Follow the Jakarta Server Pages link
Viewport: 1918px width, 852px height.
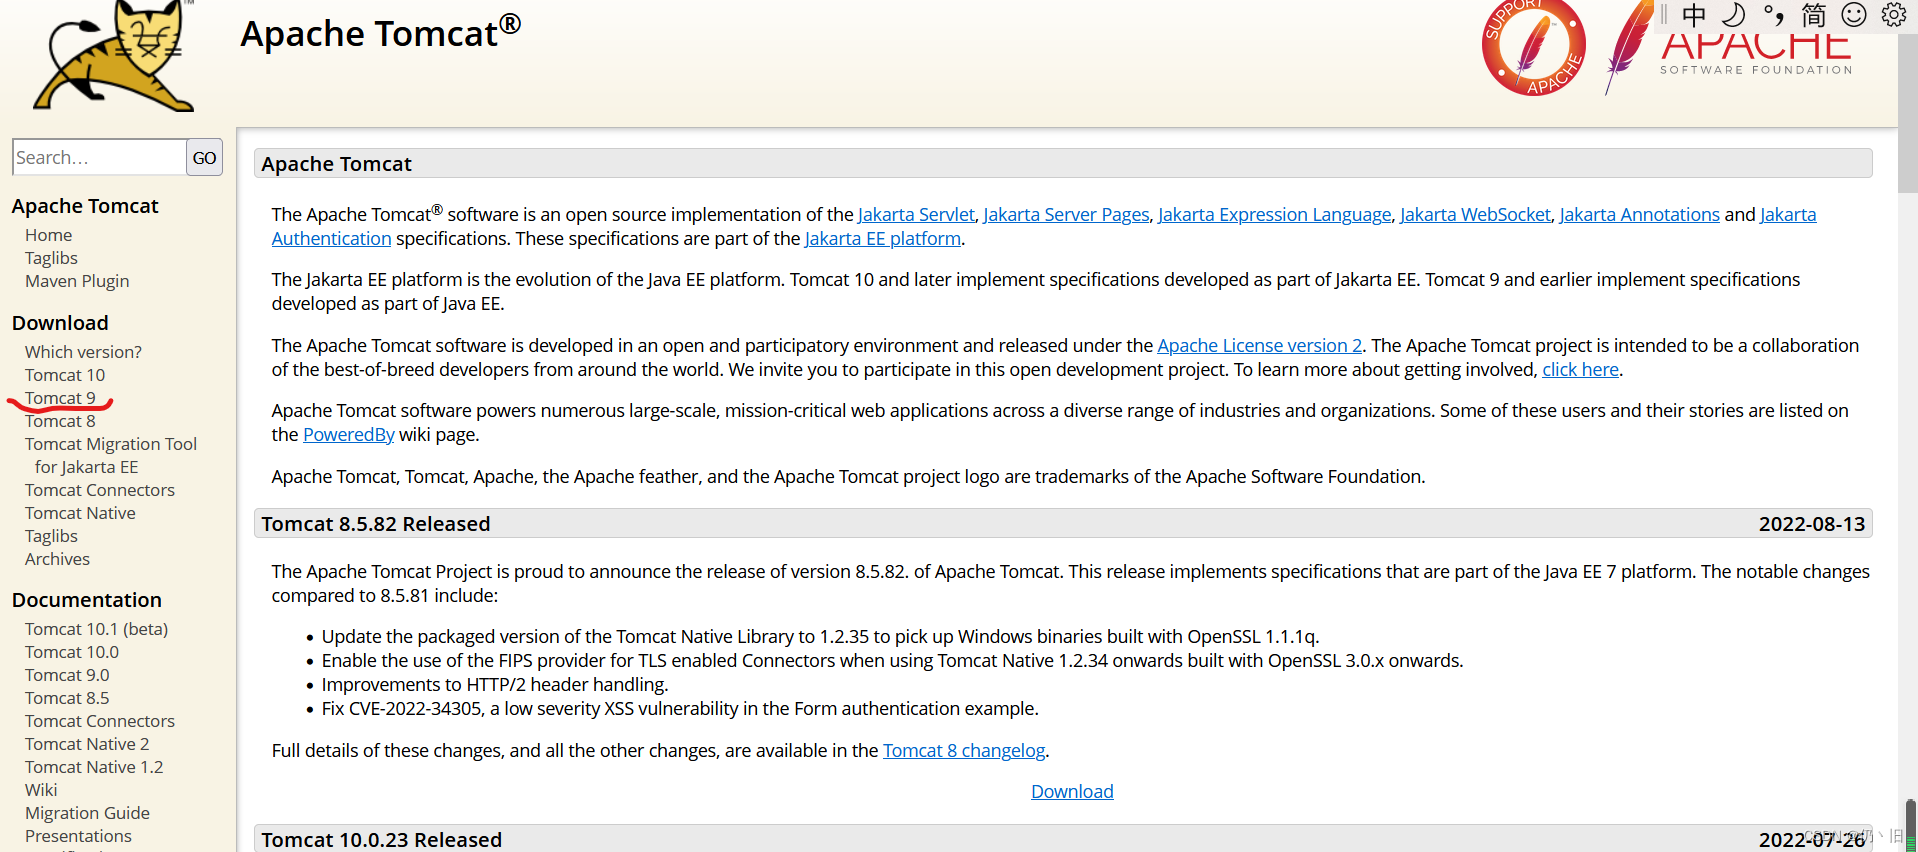point(1066,214)
